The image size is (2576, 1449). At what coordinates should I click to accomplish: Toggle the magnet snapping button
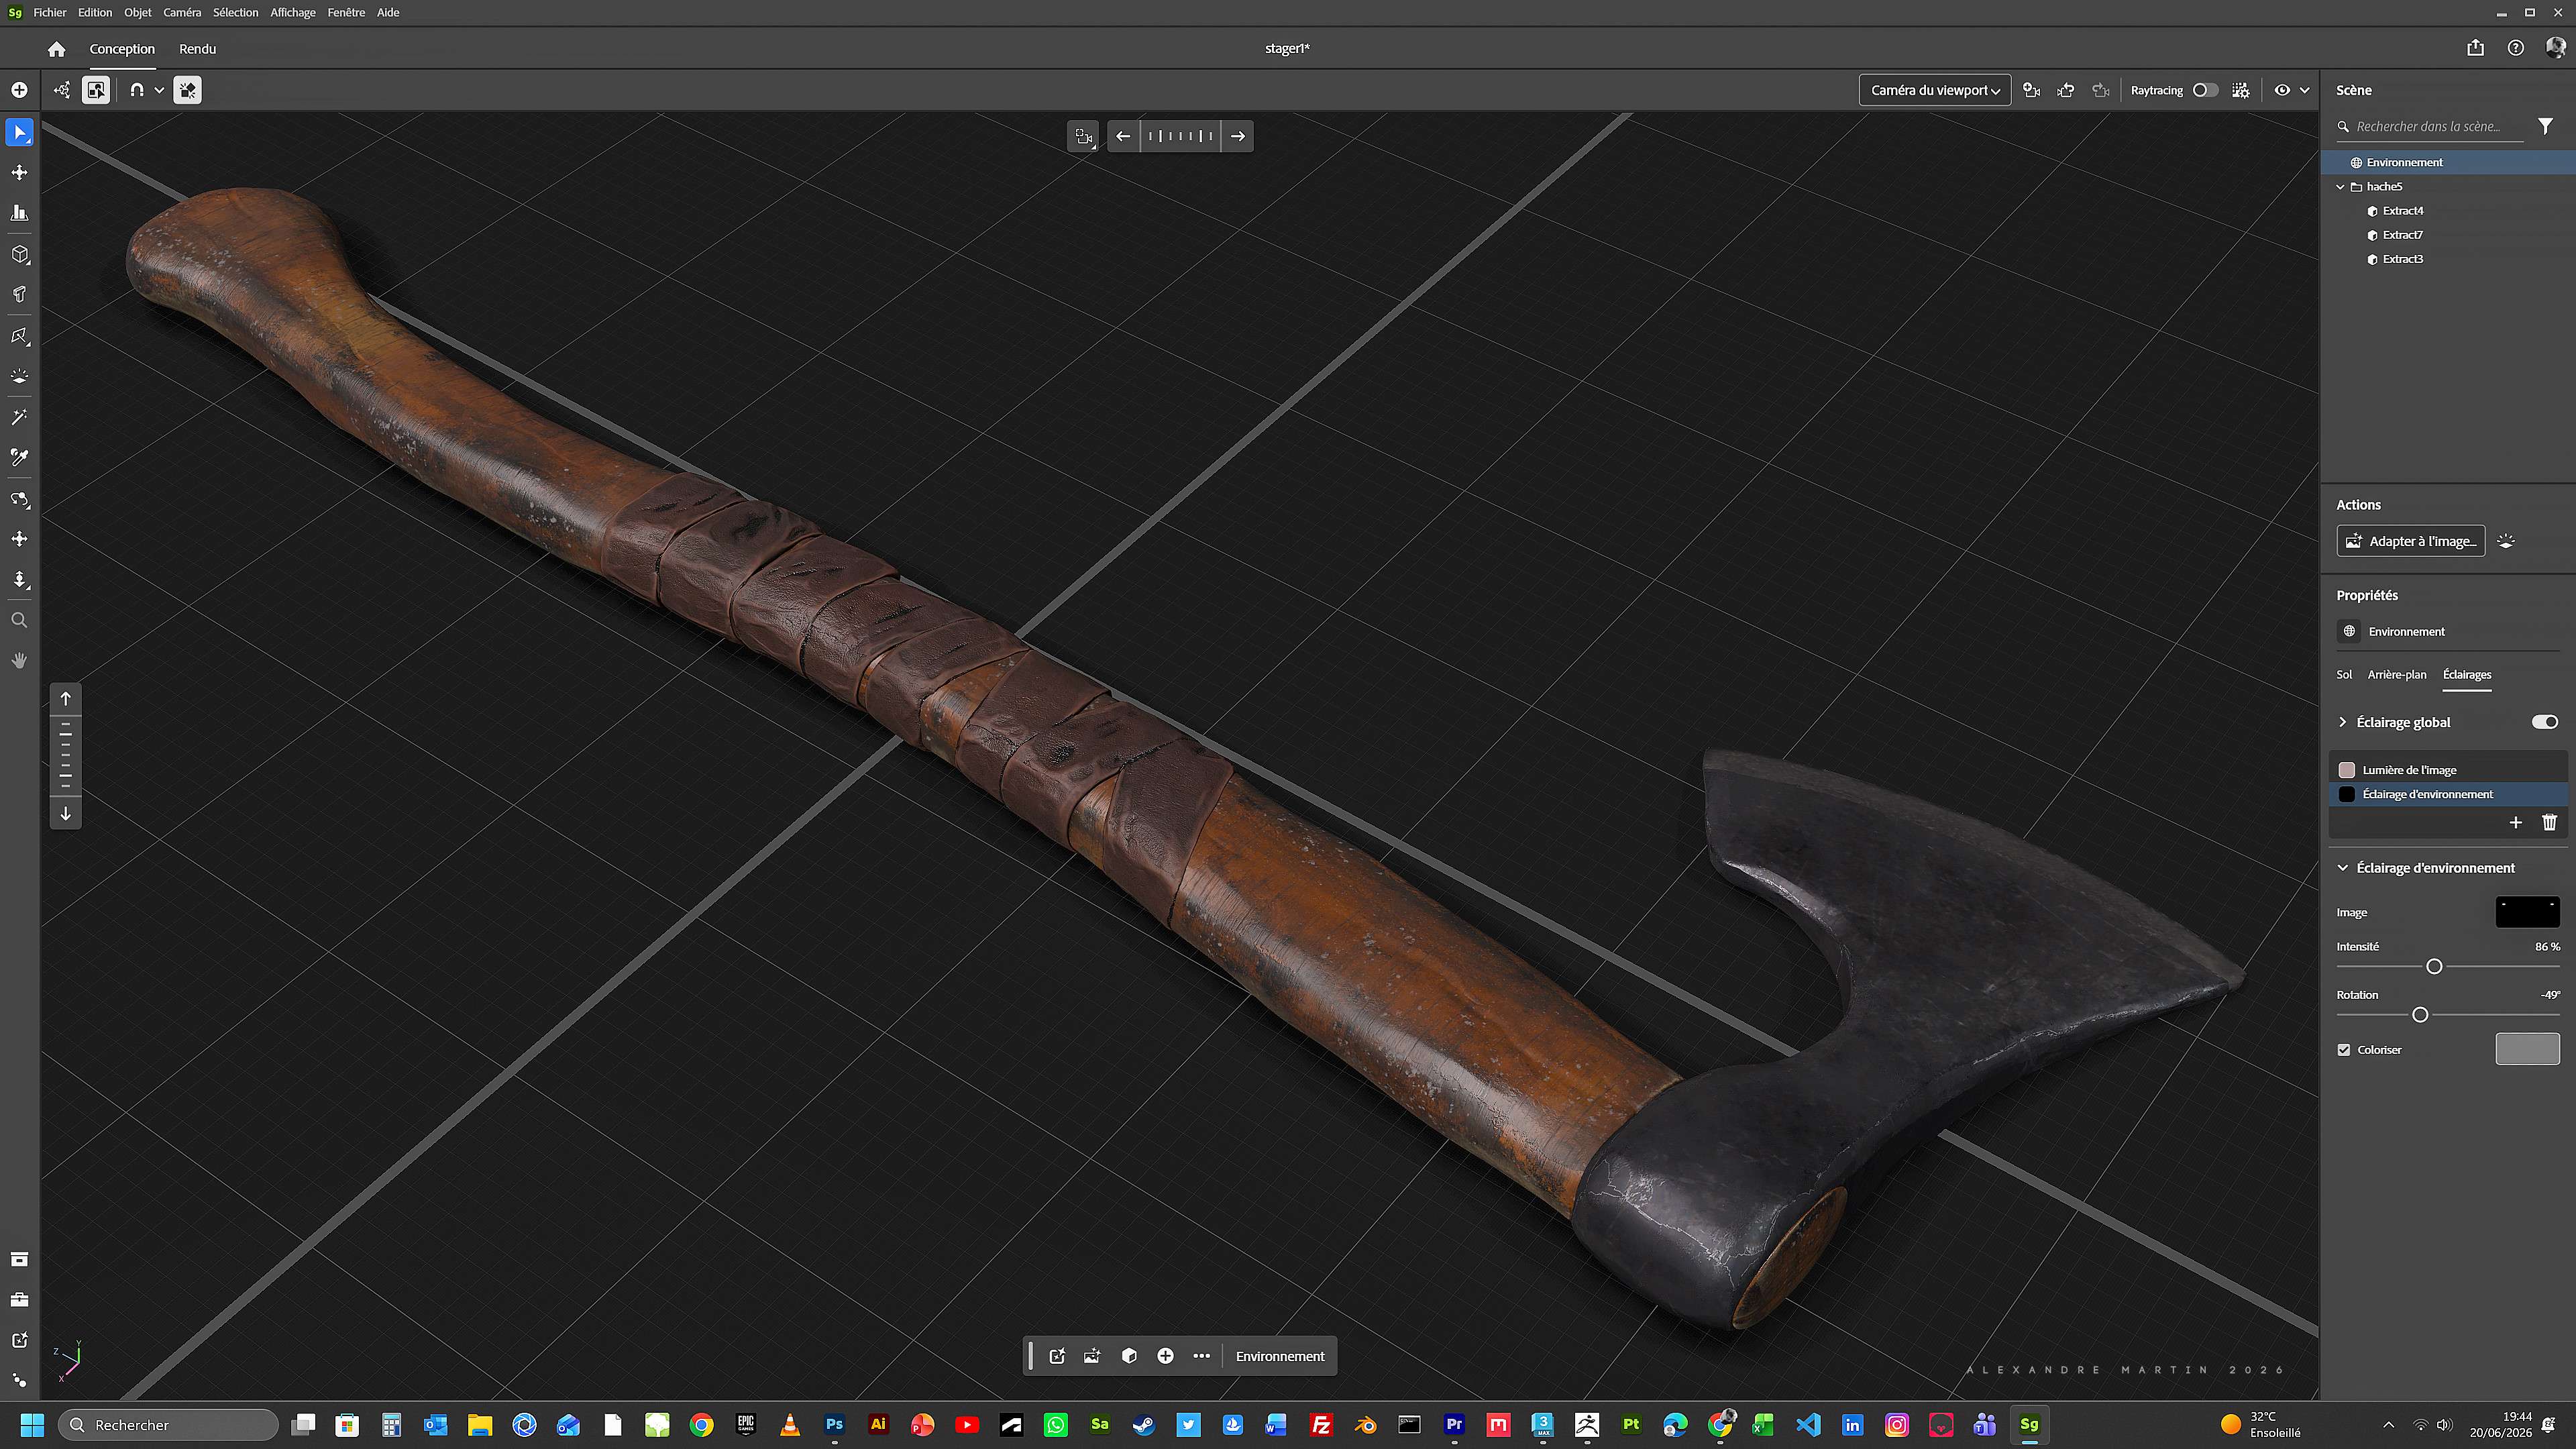point(137,90)
